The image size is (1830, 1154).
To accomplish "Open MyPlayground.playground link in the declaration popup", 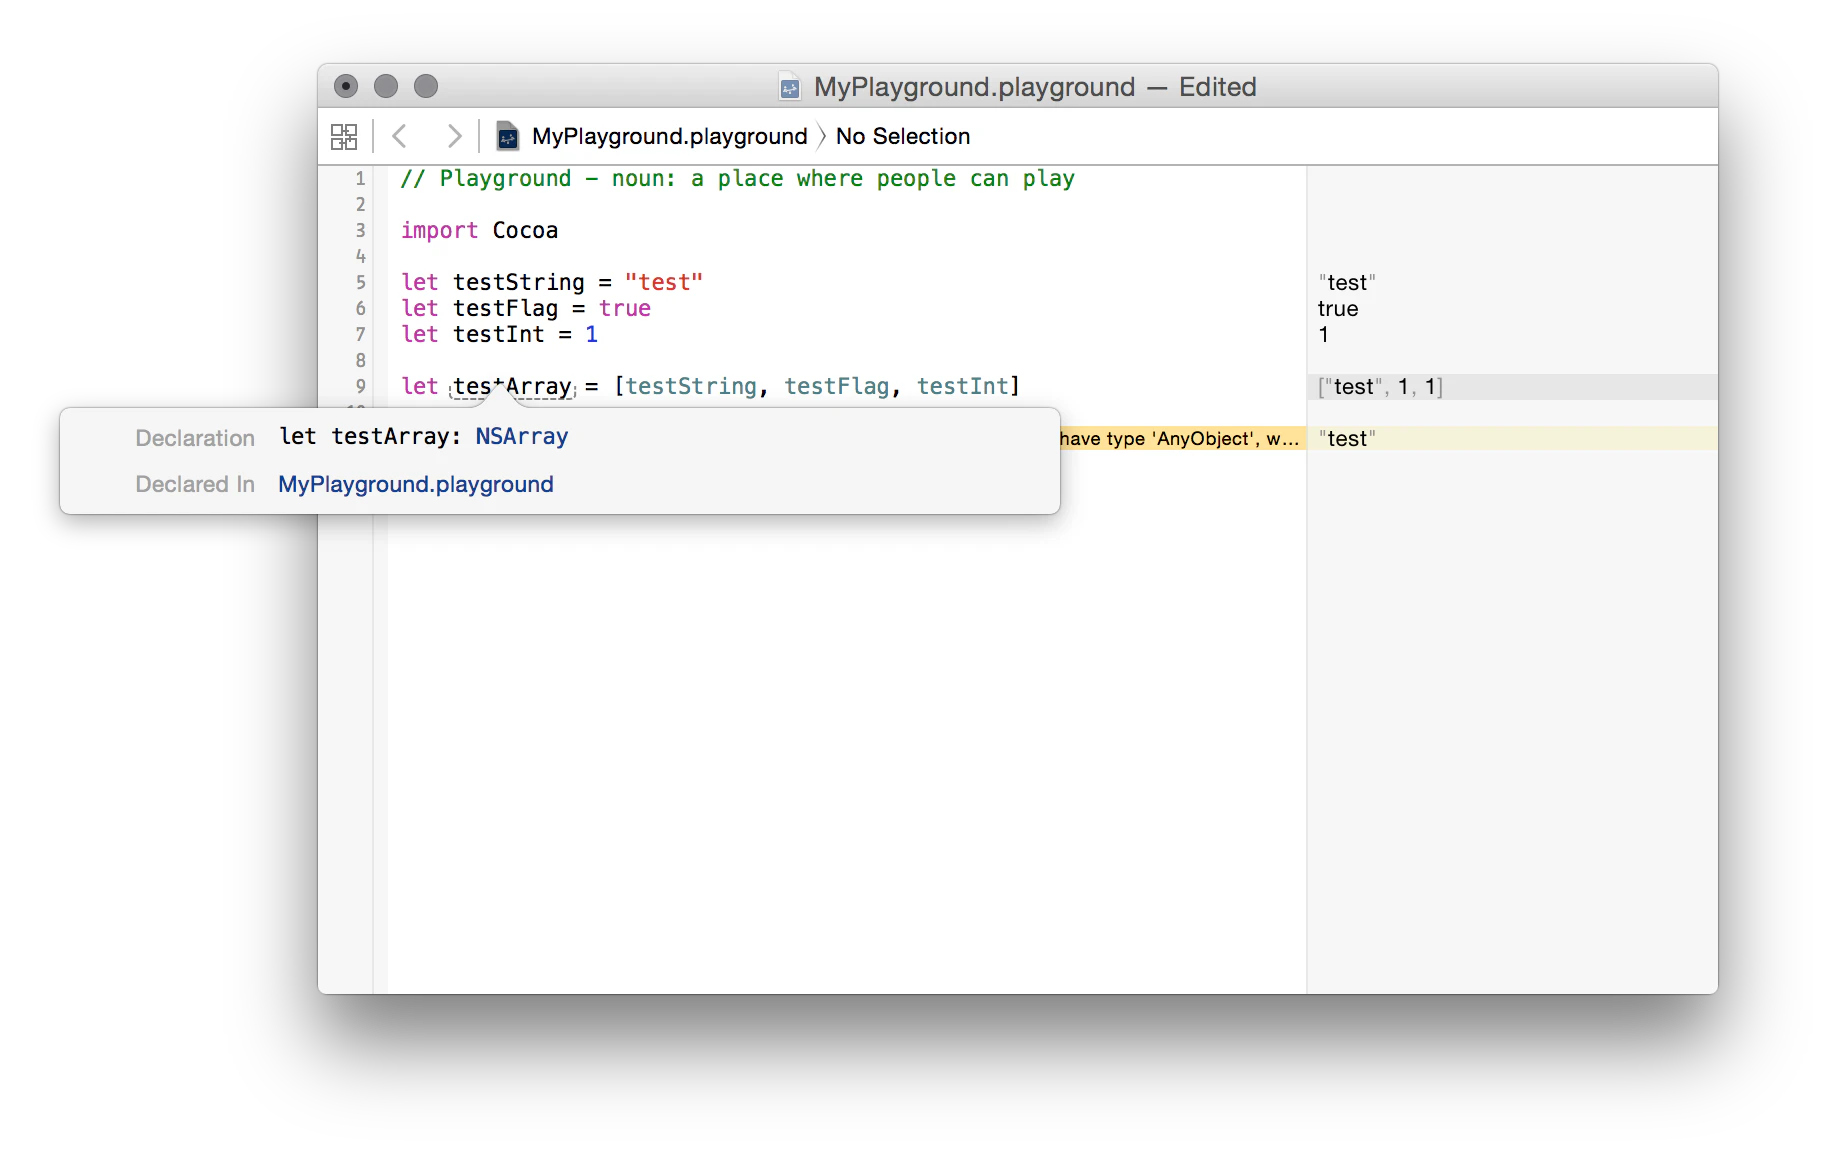I will (416, 484).
